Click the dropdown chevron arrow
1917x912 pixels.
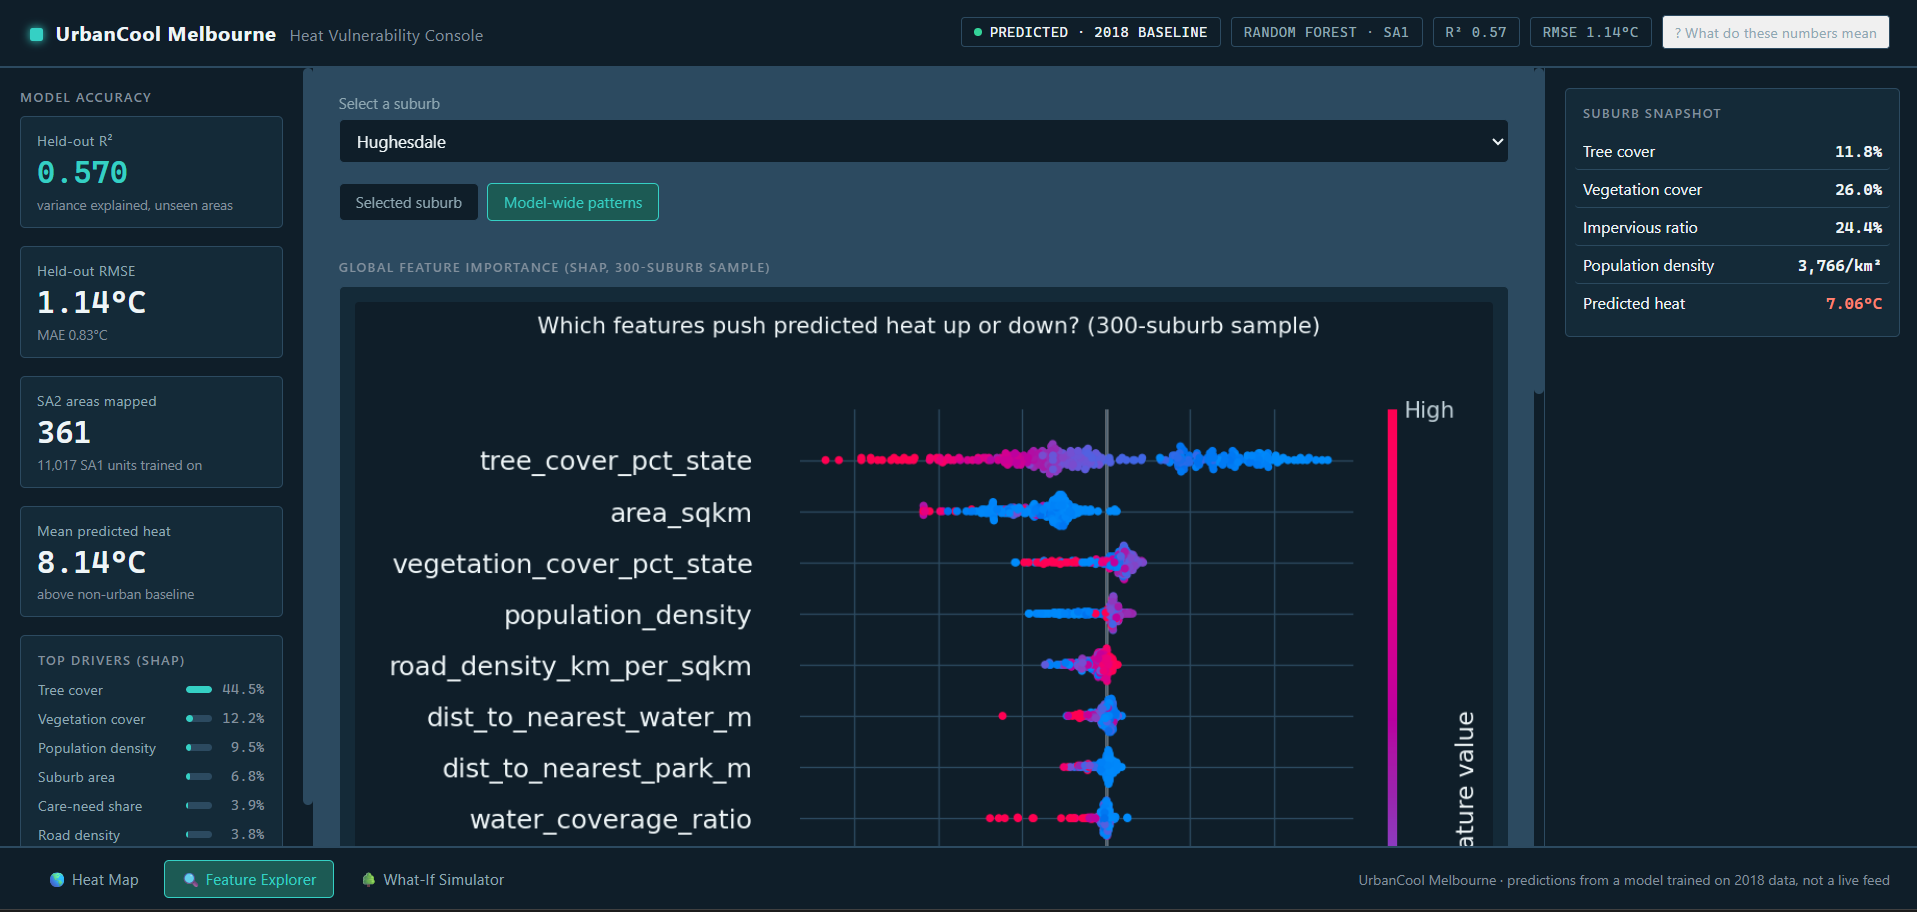1497,141
